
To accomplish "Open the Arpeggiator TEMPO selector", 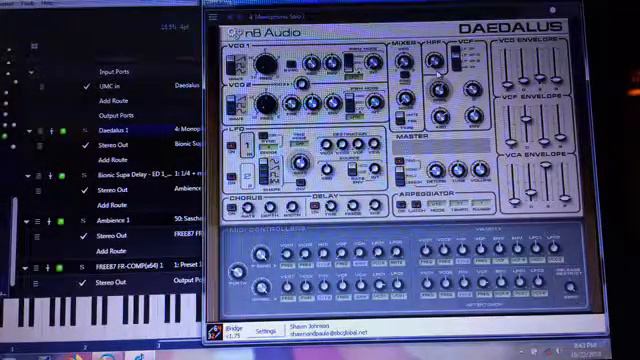I will click(458, 203).
